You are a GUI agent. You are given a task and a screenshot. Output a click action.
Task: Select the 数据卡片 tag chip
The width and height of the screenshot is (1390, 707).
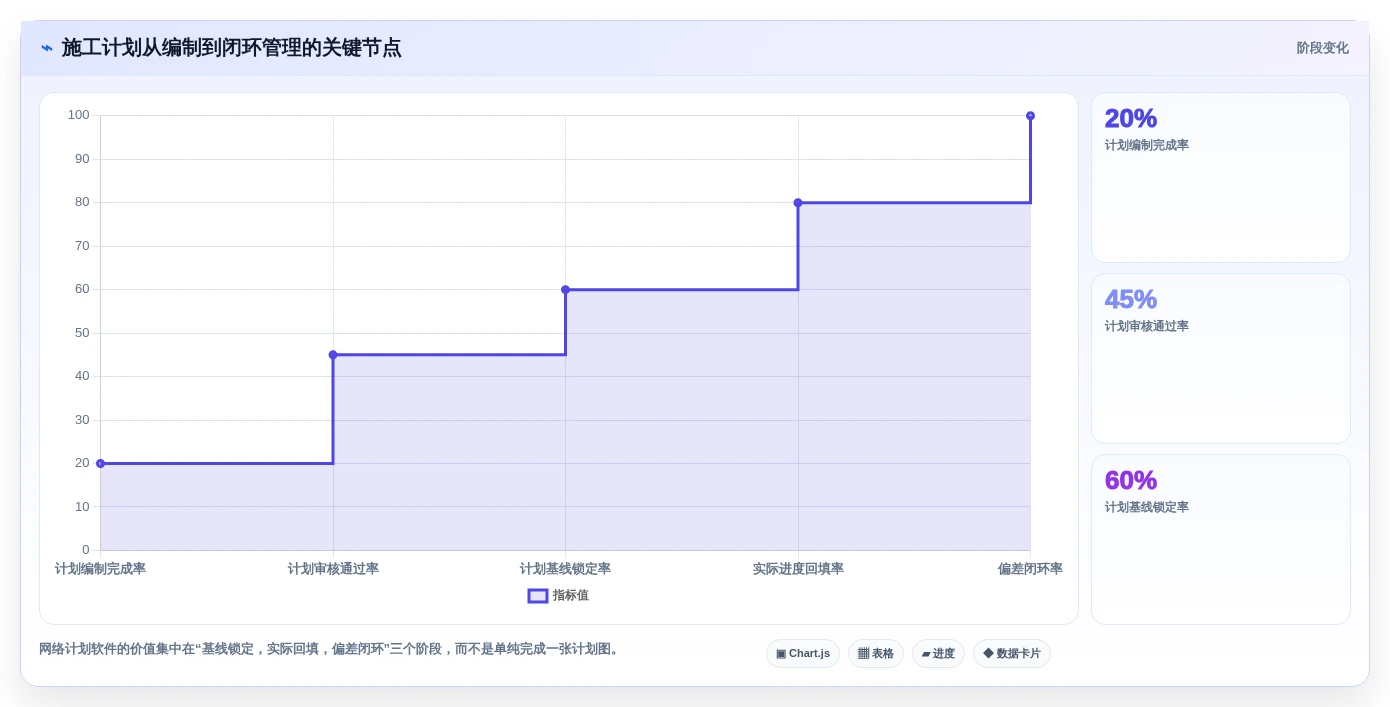point(1012,654)
